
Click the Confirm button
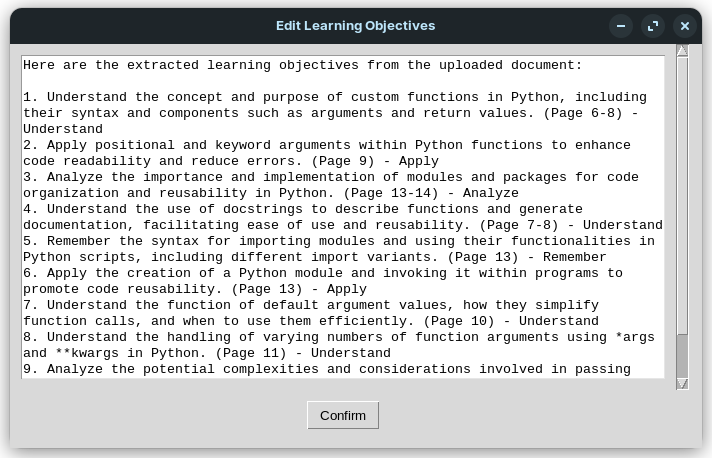pos(343,415)
